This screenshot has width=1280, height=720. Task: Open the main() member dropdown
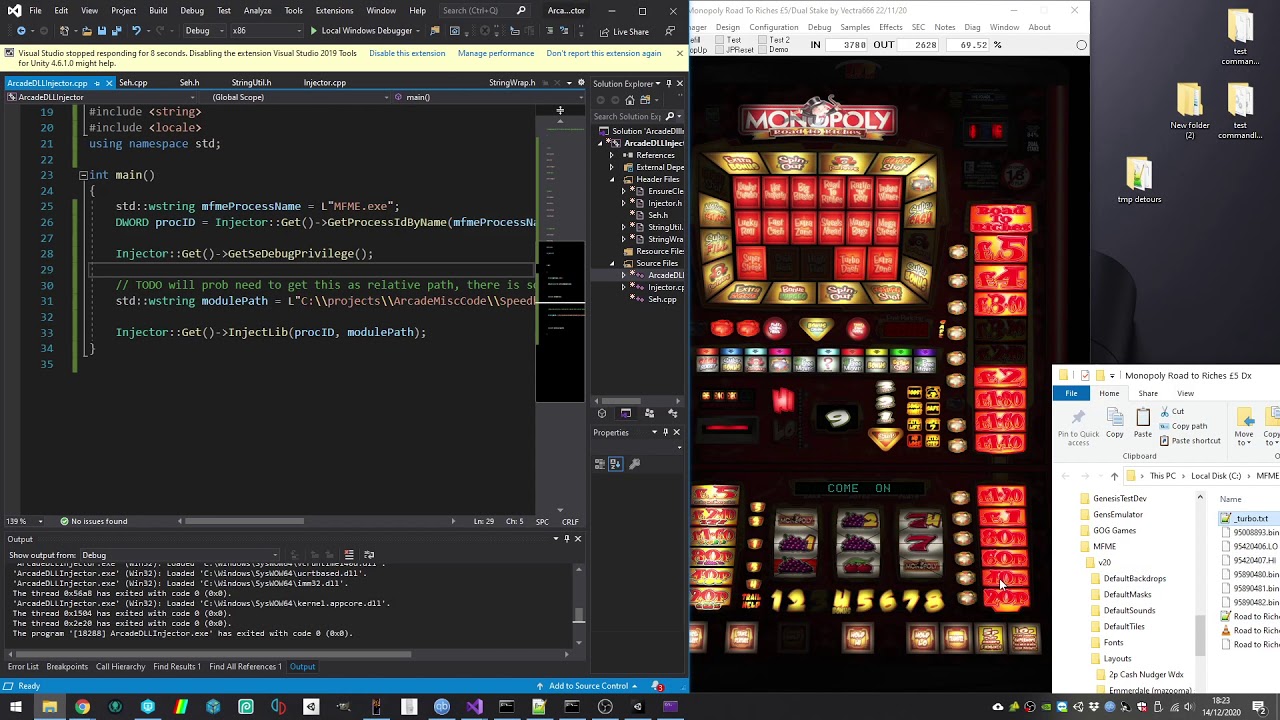[487, 97]
